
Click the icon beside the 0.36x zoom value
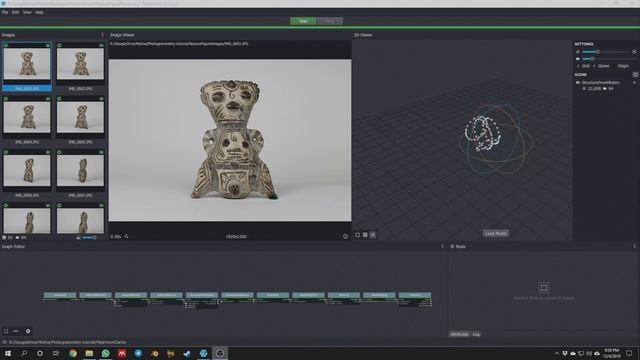point(126,236)
